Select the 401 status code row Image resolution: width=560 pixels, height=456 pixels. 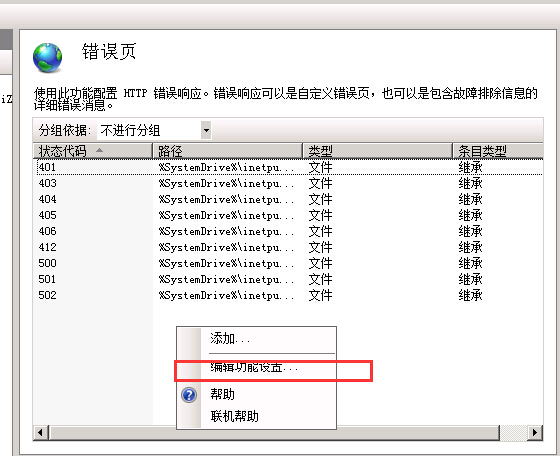click(x=289, y=167)
